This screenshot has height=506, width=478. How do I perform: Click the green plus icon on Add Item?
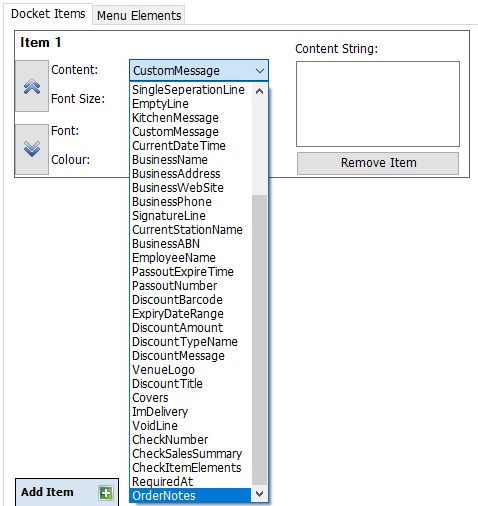coord(106,493)
